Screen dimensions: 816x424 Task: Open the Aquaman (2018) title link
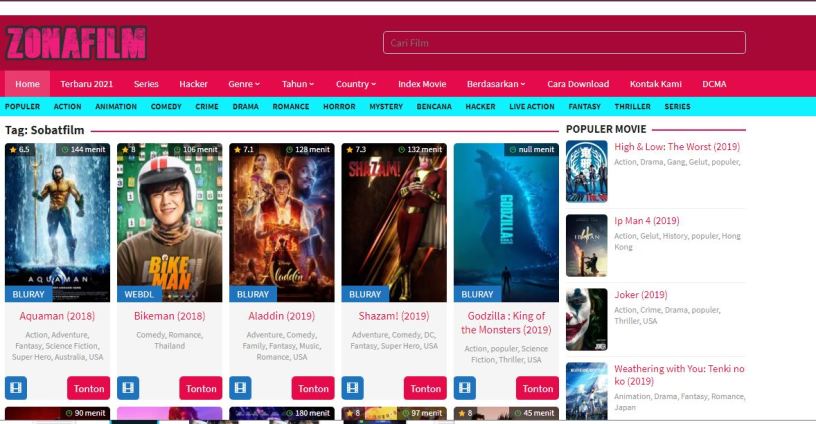click(x=57, y=316)
